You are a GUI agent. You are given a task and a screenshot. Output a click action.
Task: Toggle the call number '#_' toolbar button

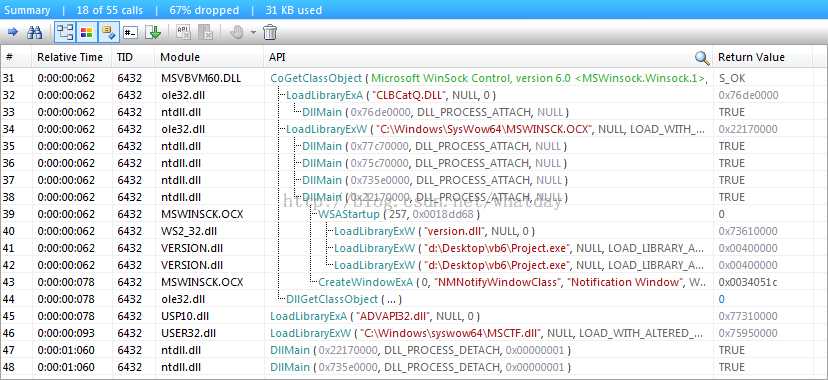[130, 33]
